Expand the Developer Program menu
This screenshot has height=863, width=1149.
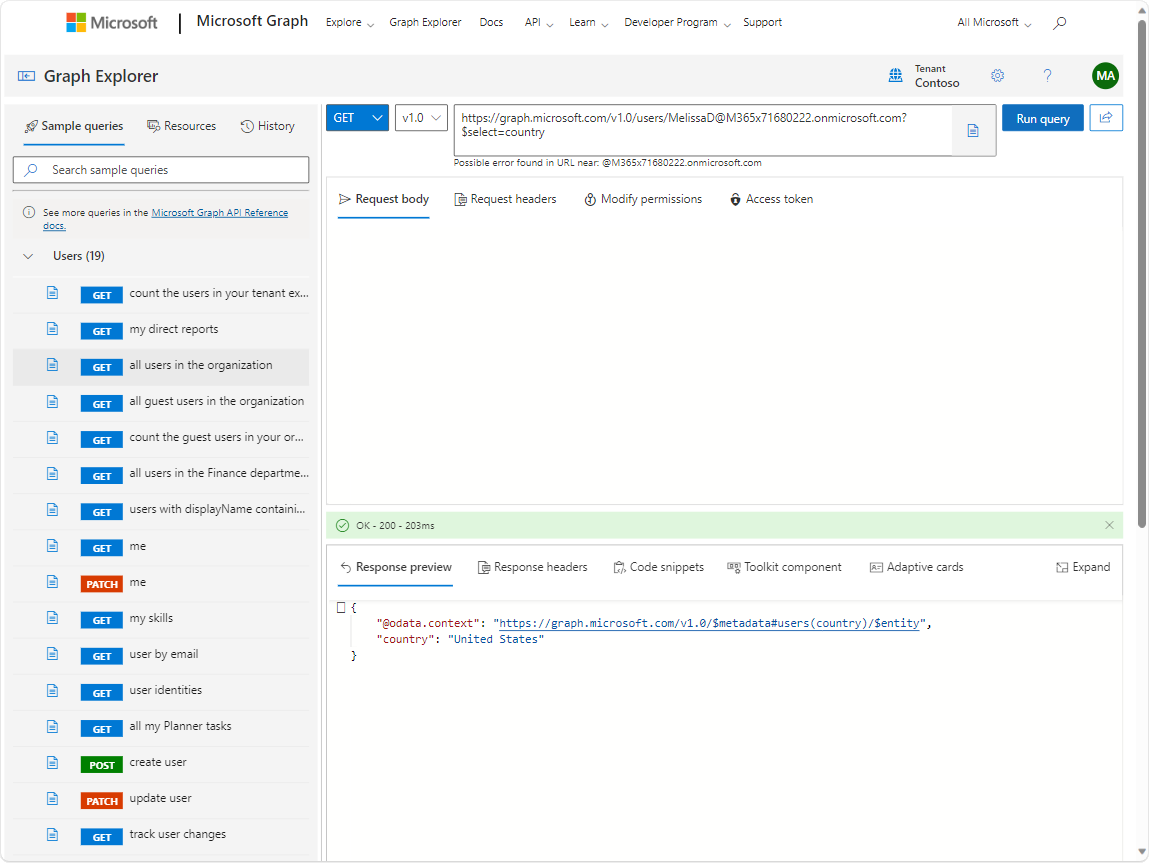[677, 23]
